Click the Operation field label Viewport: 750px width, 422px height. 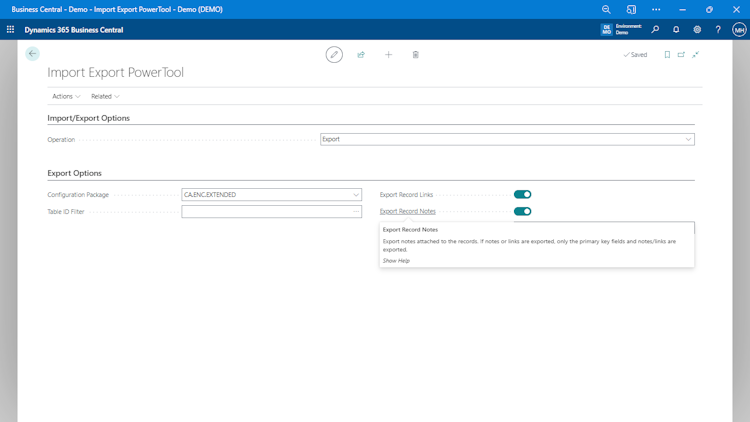click(61, 140)
